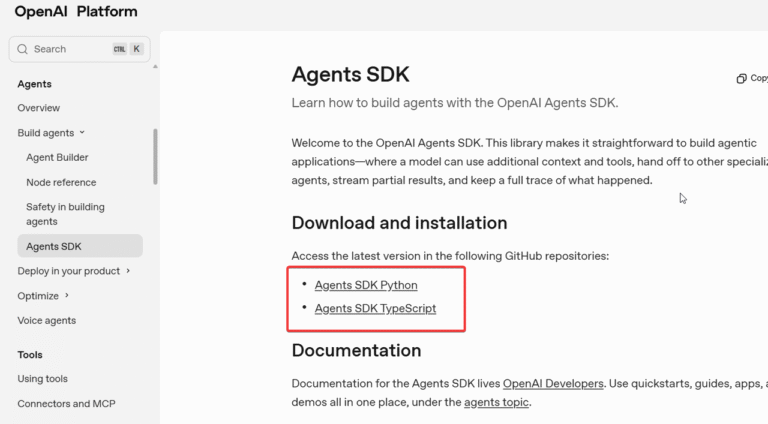The width and height of the screenshot is (768, 424).
Task: Click the search magnifier icon
Action: [22, 49]
